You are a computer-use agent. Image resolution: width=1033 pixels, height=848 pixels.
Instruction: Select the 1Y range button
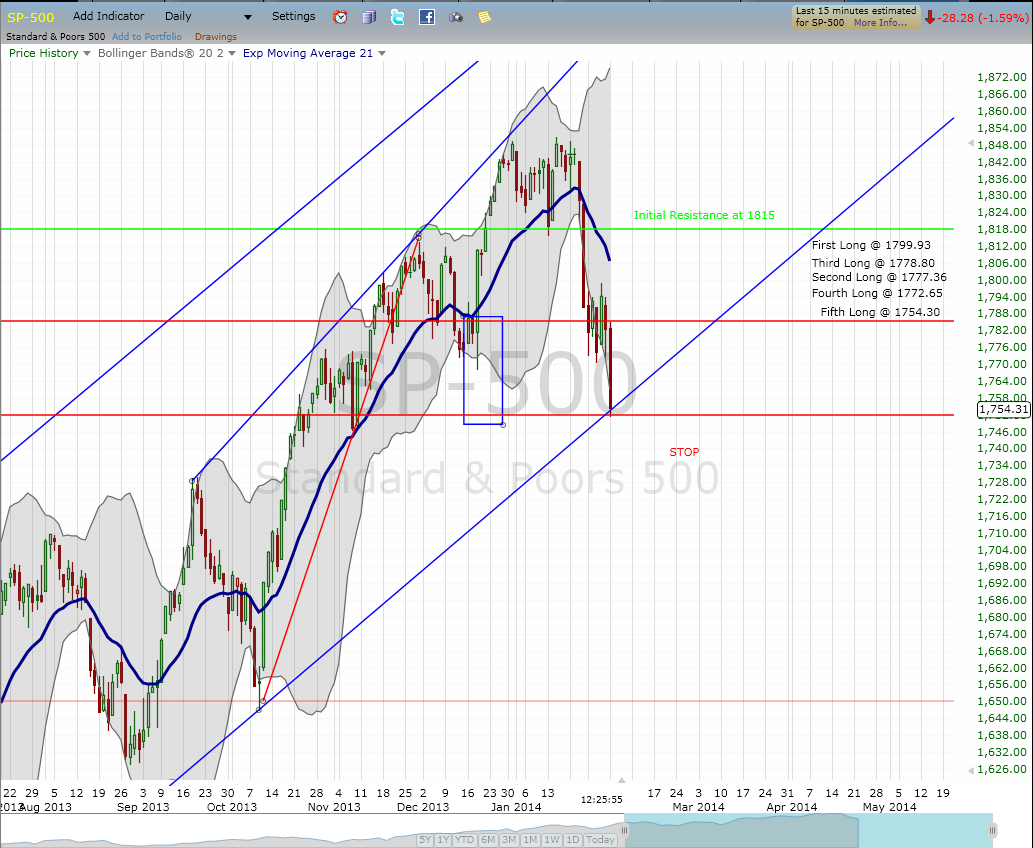443,839
